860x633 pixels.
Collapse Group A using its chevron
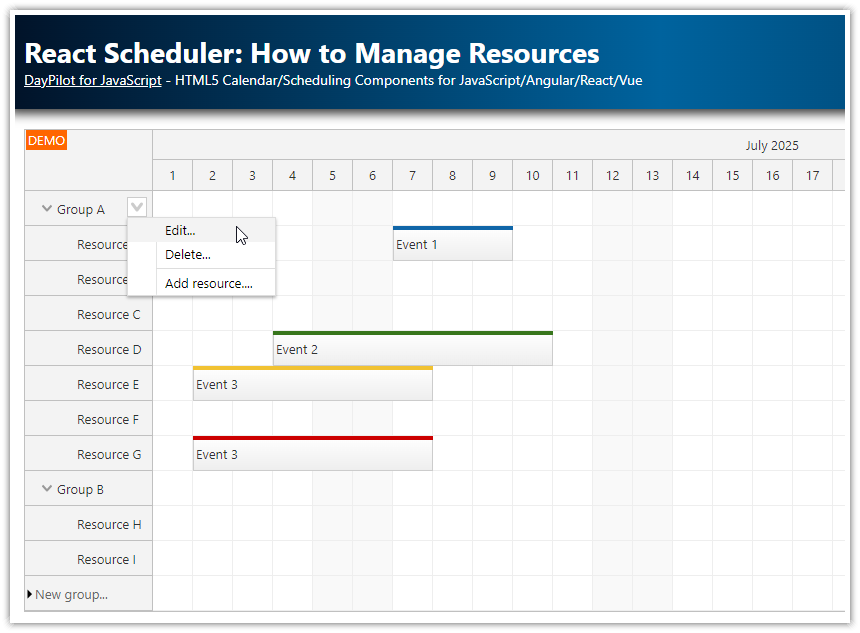(46, 208)
